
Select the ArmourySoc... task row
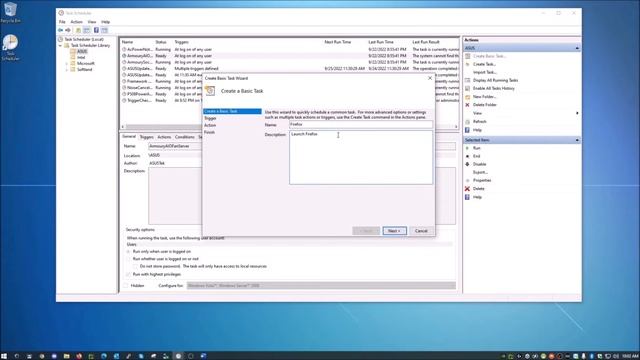[290, 62]
